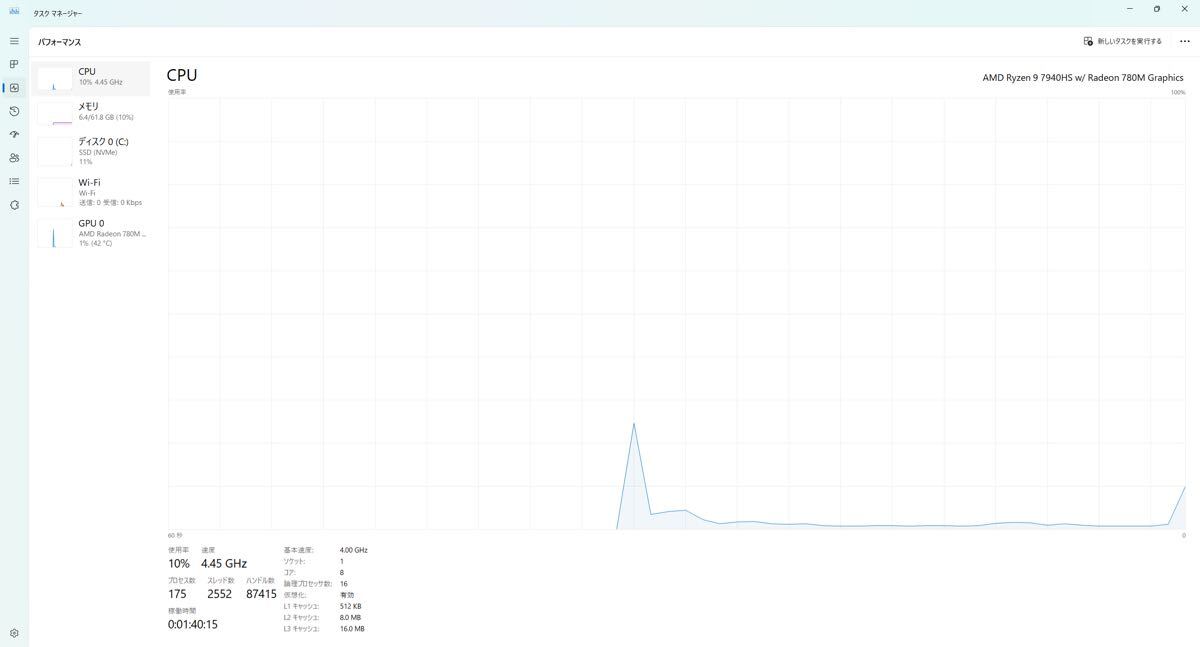This screenshot has height=647, width=1200.
Task: Click the thread count 2552
Action: [219, 594]
